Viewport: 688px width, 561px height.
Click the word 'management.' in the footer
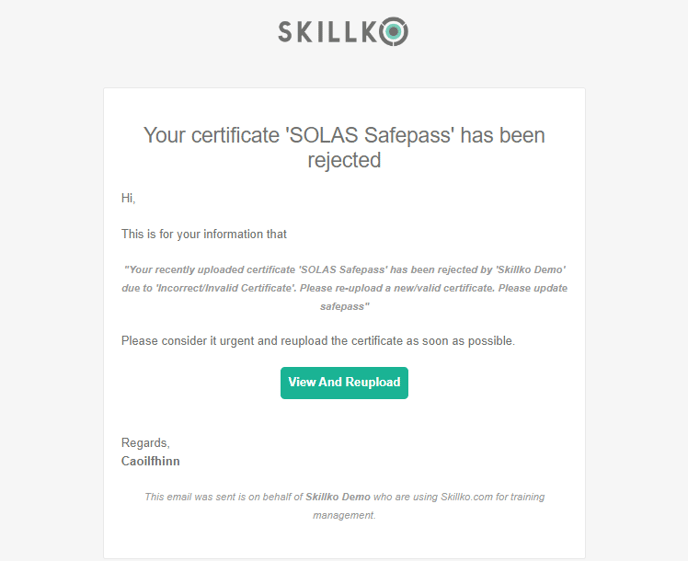coord(344,515)
